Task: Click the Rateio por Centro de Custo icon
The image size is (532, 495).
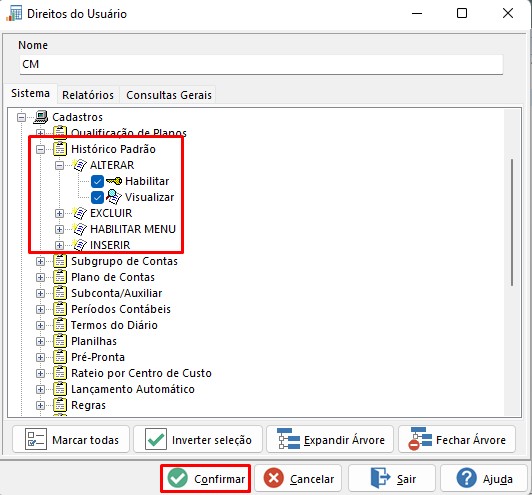Action: (x=60, y=373)
